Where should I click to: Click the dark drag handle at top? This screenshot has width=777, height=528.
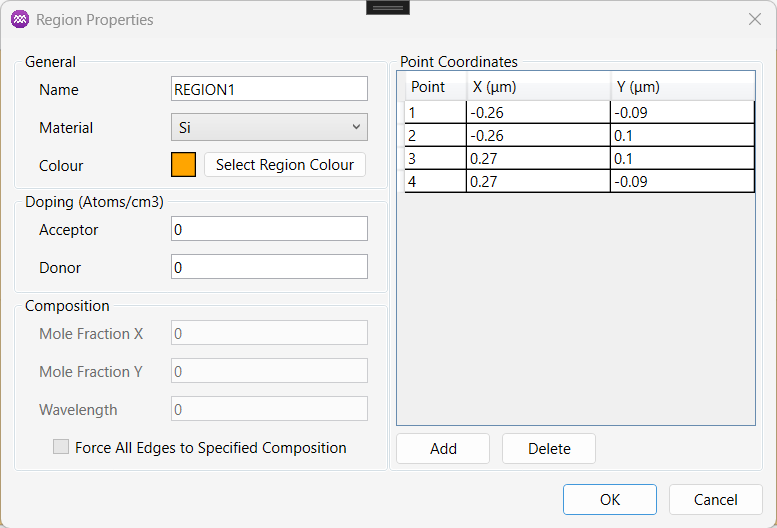pos(388,7)
